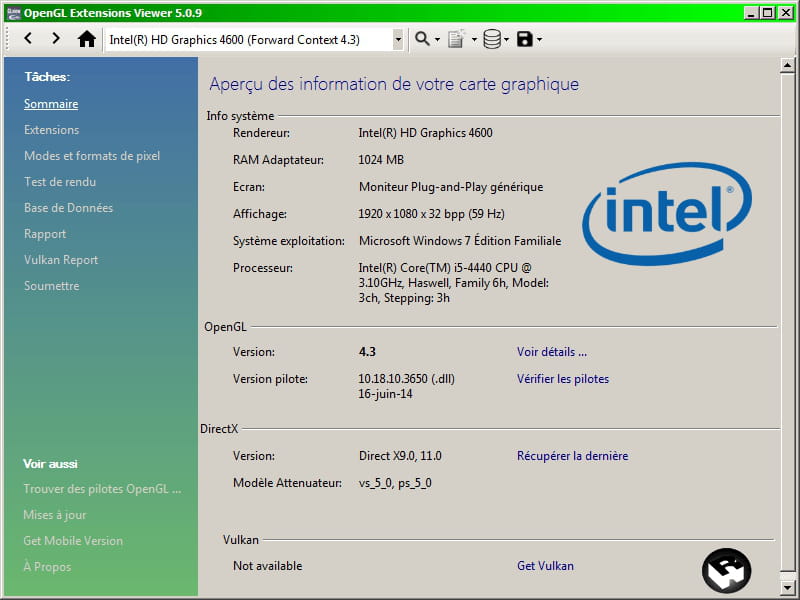Go to home via the house icon

tap(87, 39)
